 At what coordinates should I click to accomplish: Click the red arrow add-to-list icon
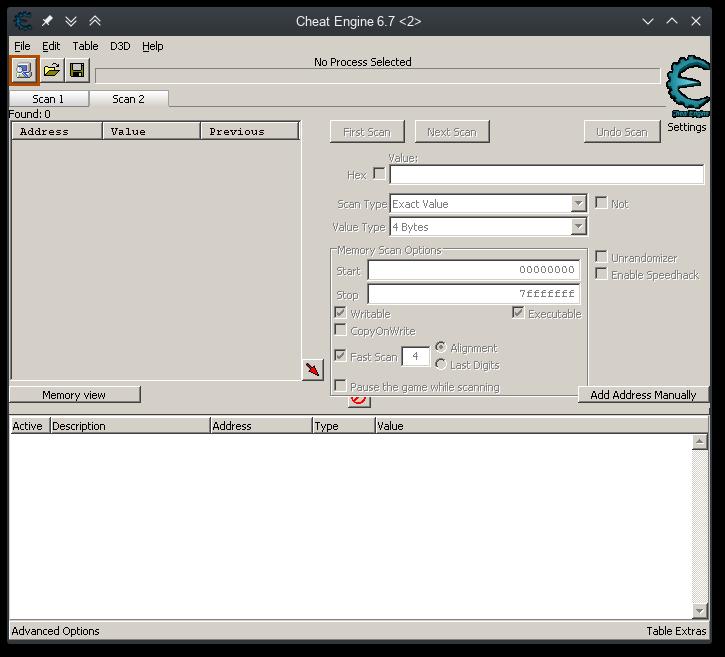pos(313,369)
